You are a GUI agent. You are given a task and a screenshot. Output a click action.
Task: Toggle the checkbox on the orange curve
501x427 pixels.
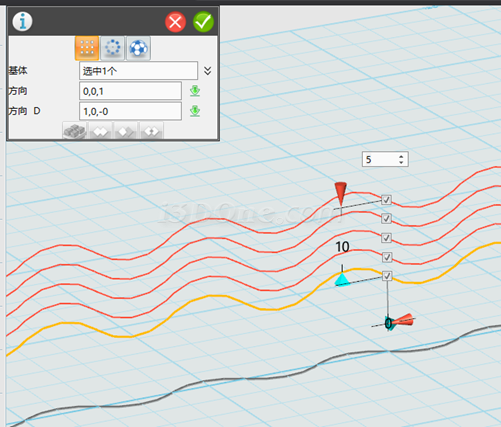[387, 276]
